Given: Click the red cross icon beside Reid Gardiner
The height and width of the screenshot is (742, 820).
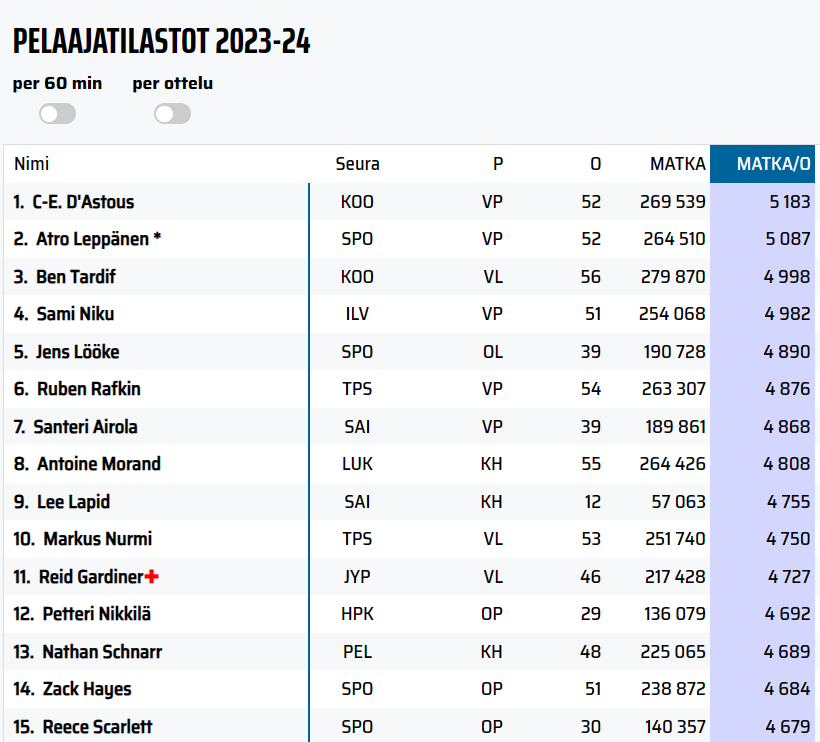Looking at the screenshot, I should click(152, 577).
